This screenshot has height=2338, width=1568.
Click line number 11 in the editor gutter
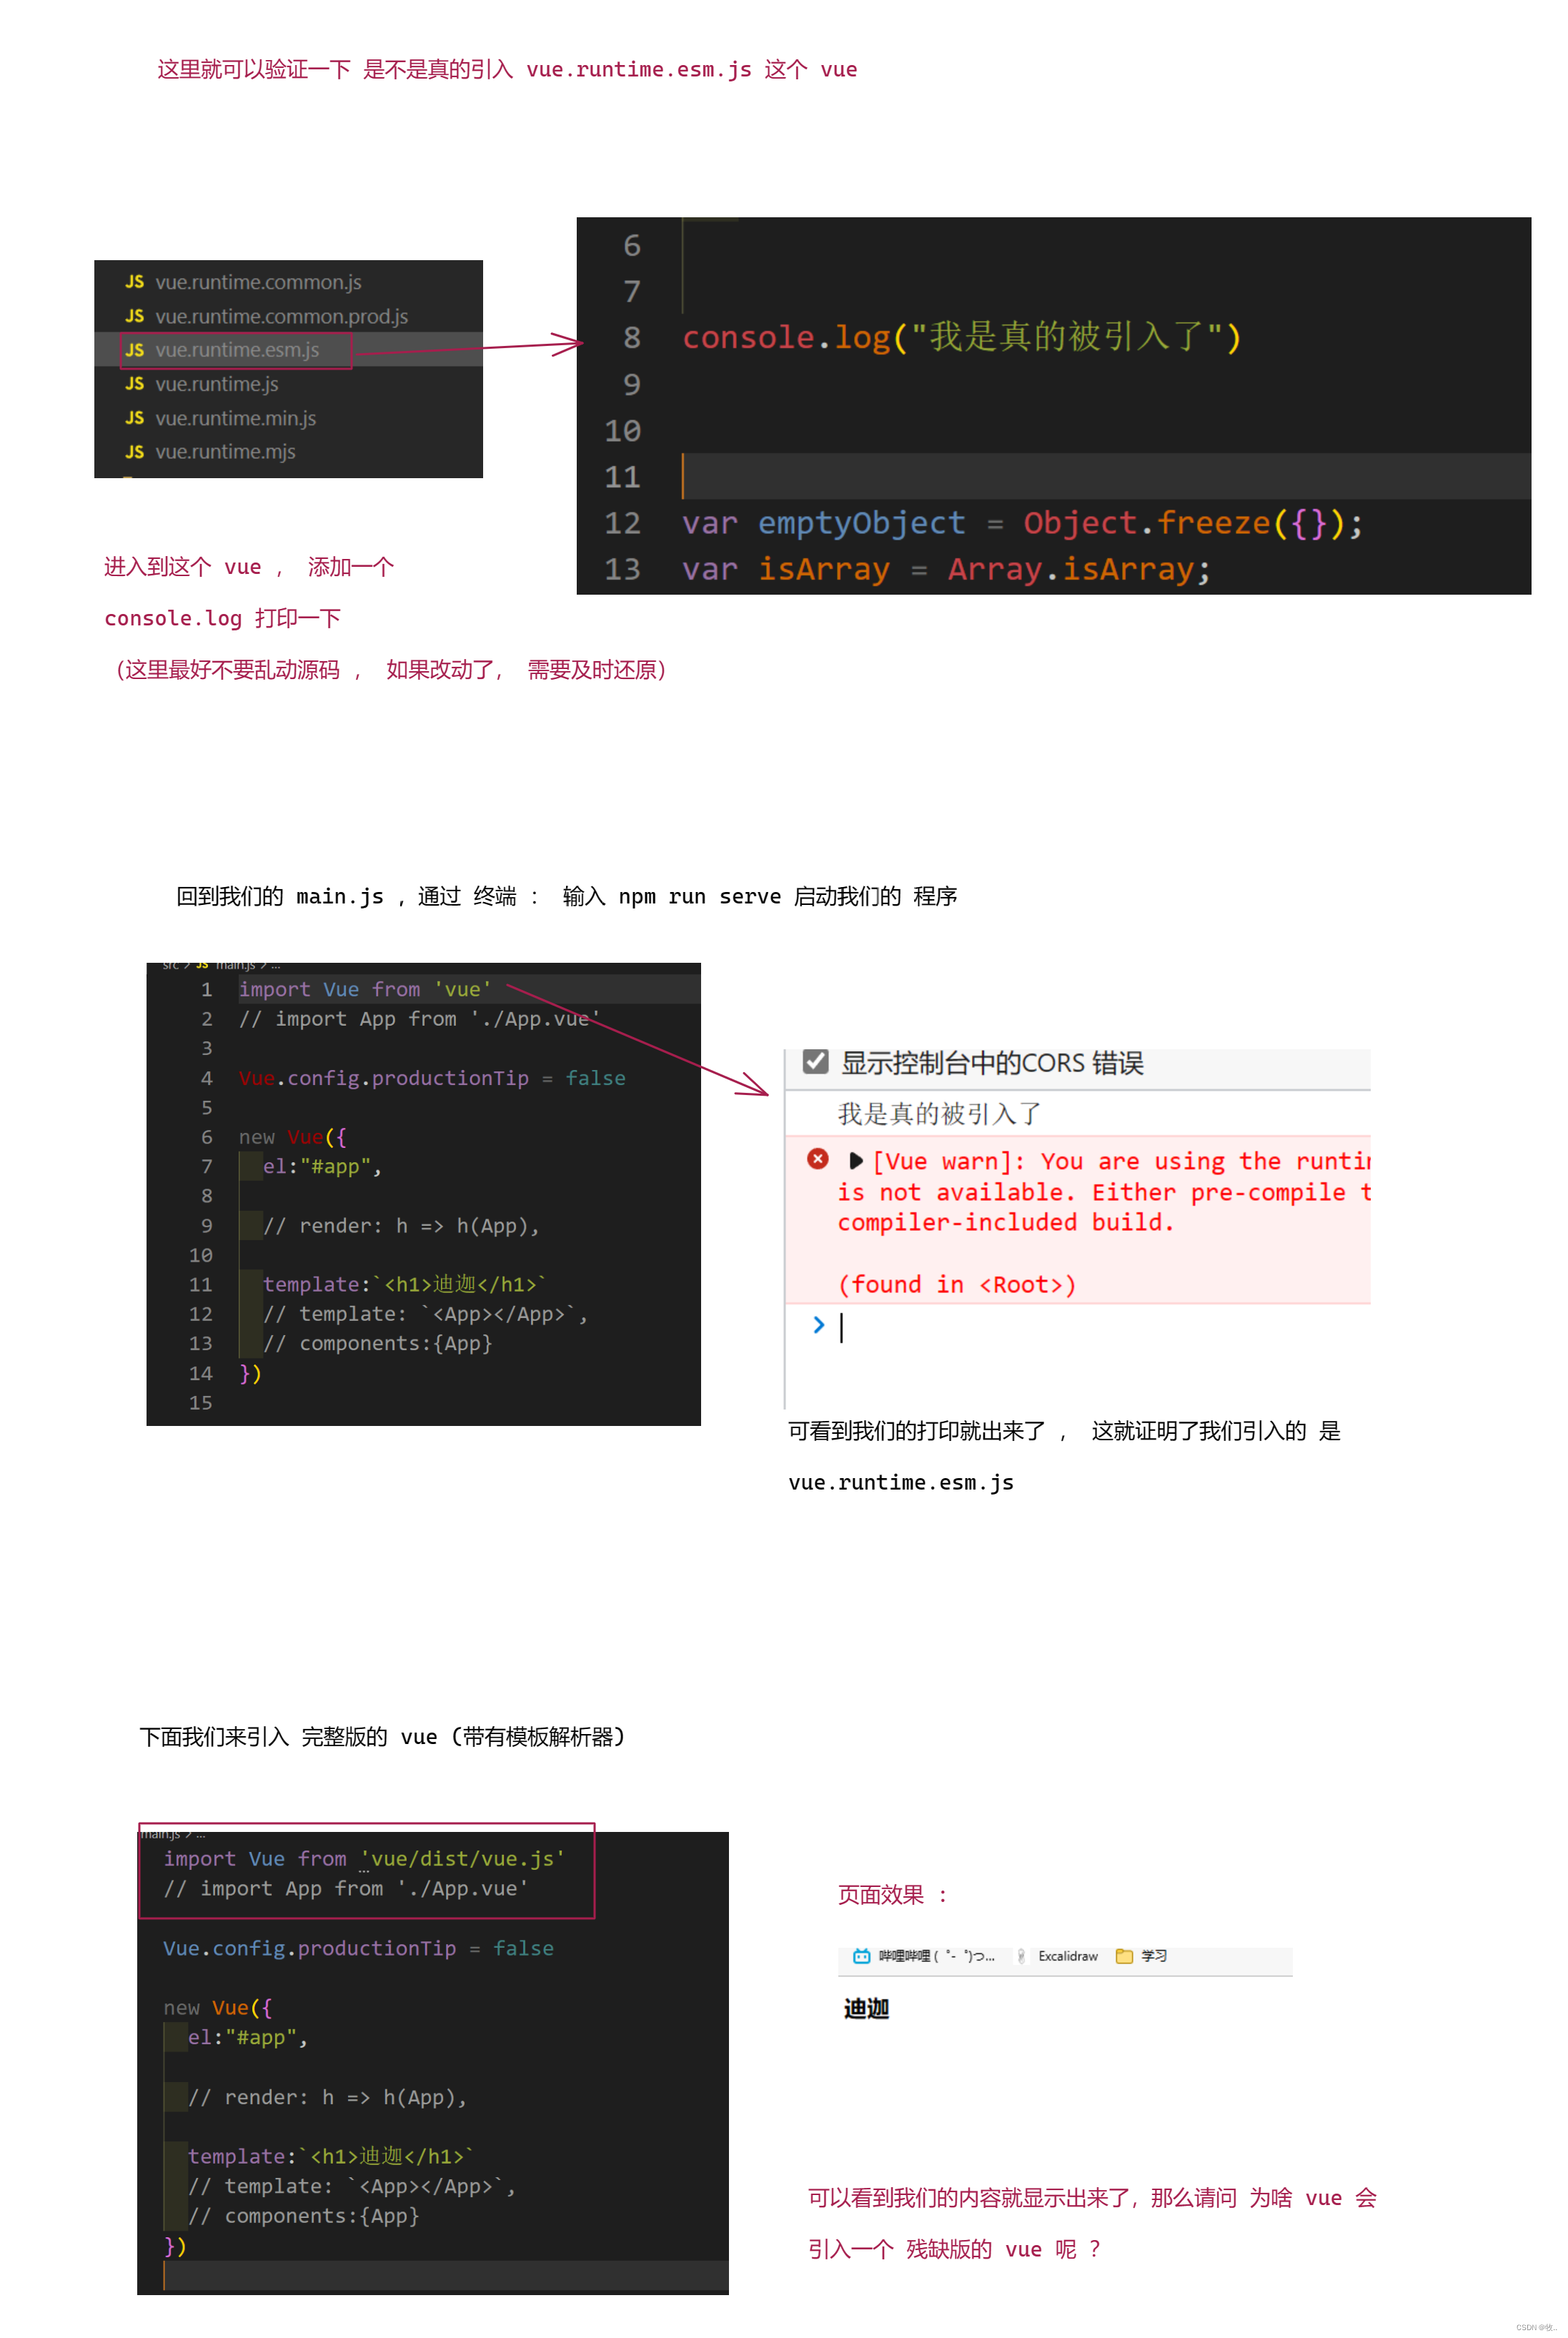tap(622, 477)
